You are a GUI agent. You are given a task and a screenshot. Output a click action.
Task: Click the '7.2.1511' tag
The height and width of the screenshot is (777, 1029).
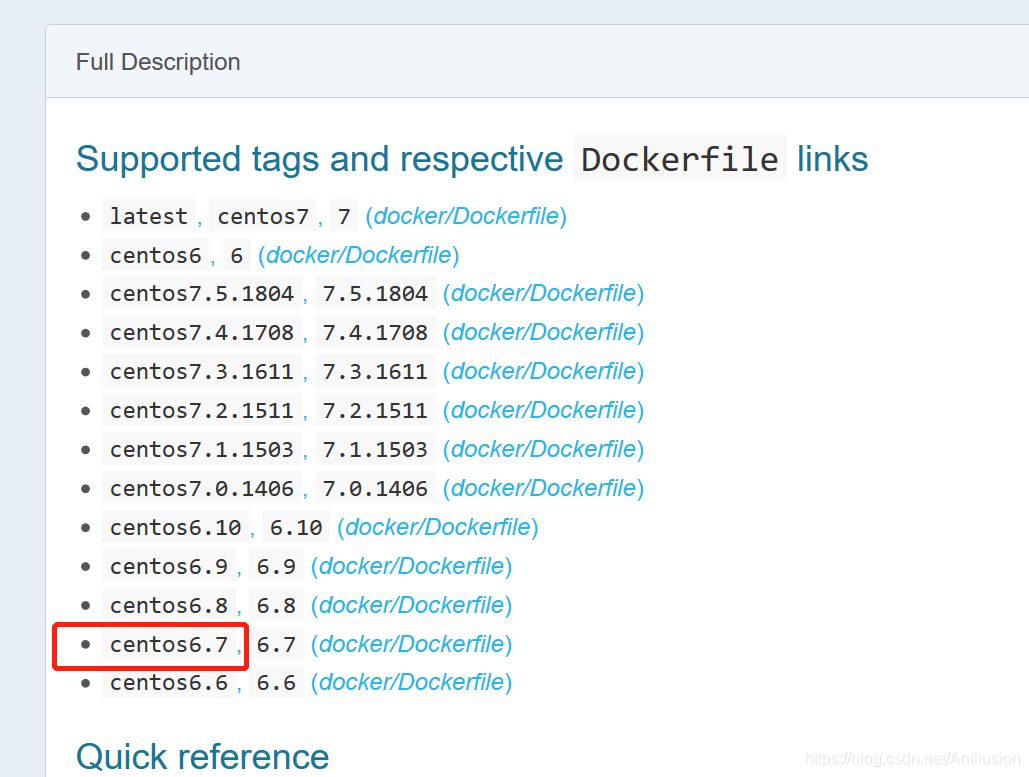point(375,410)
